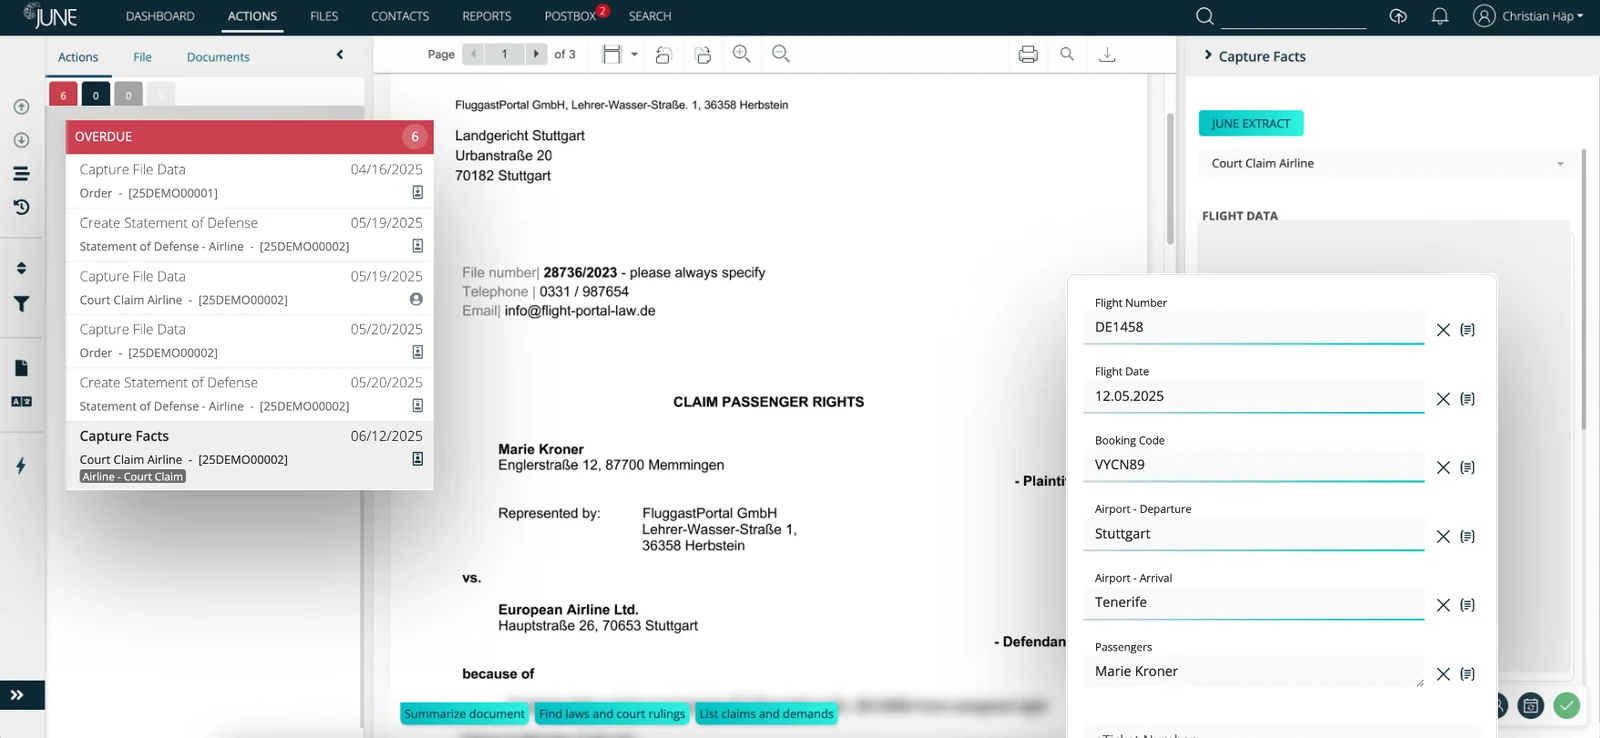The image size is (1600, 738).
Task: Switch to the File tab
Action: coord(142,57)
